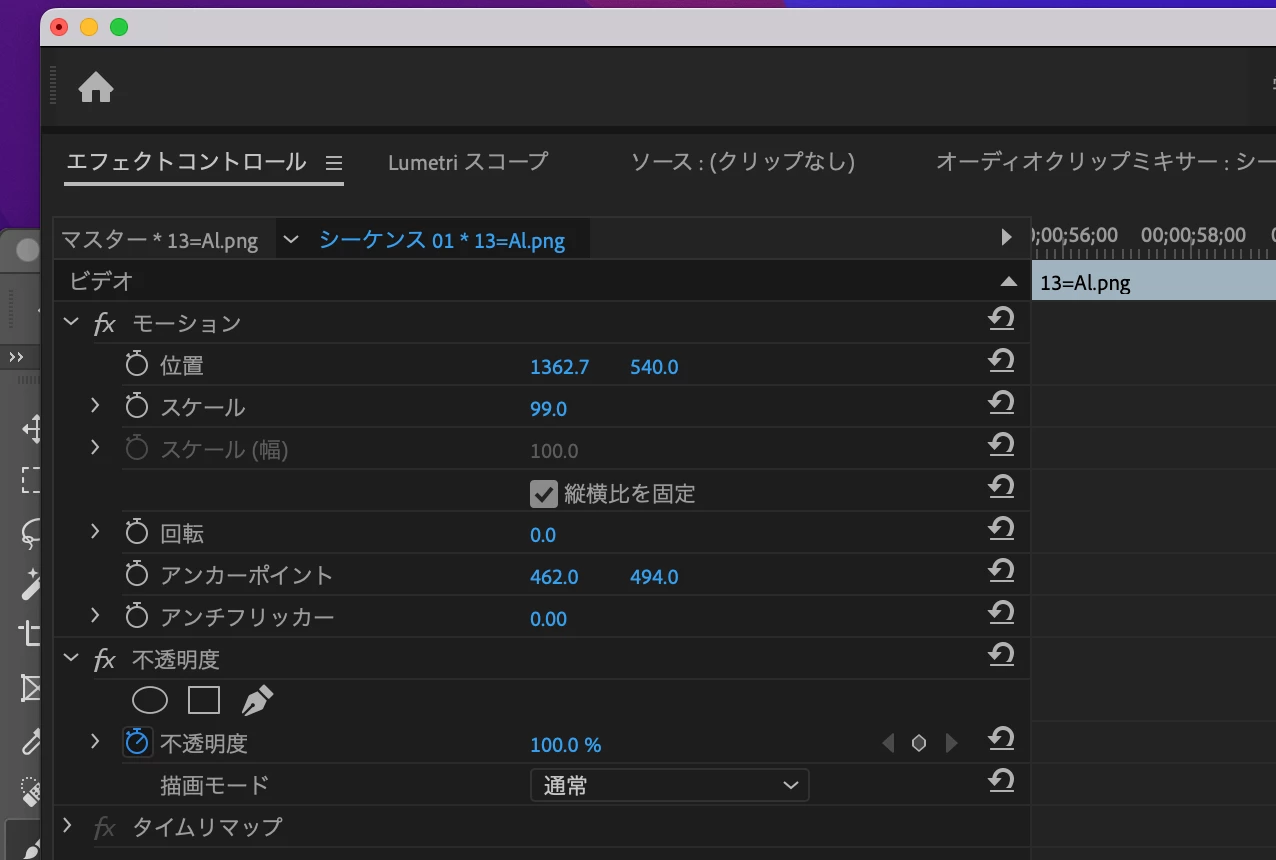Expand the スケール parameter
The image size is (1276, 860).
pyautogui.click(x=95, y=405)
